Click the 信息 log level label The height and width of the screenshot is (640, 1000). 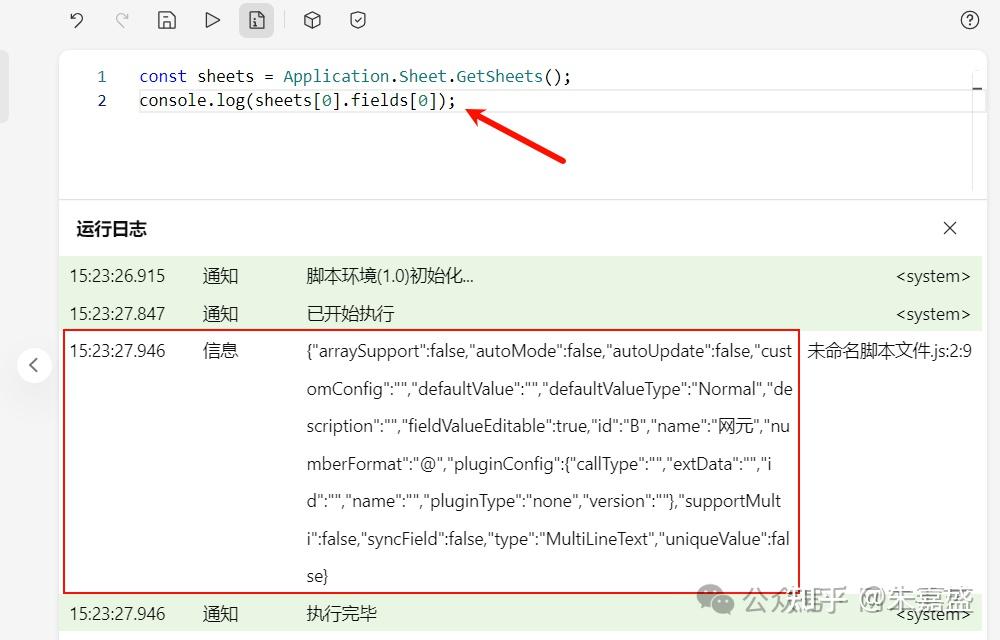coord(220,351)
